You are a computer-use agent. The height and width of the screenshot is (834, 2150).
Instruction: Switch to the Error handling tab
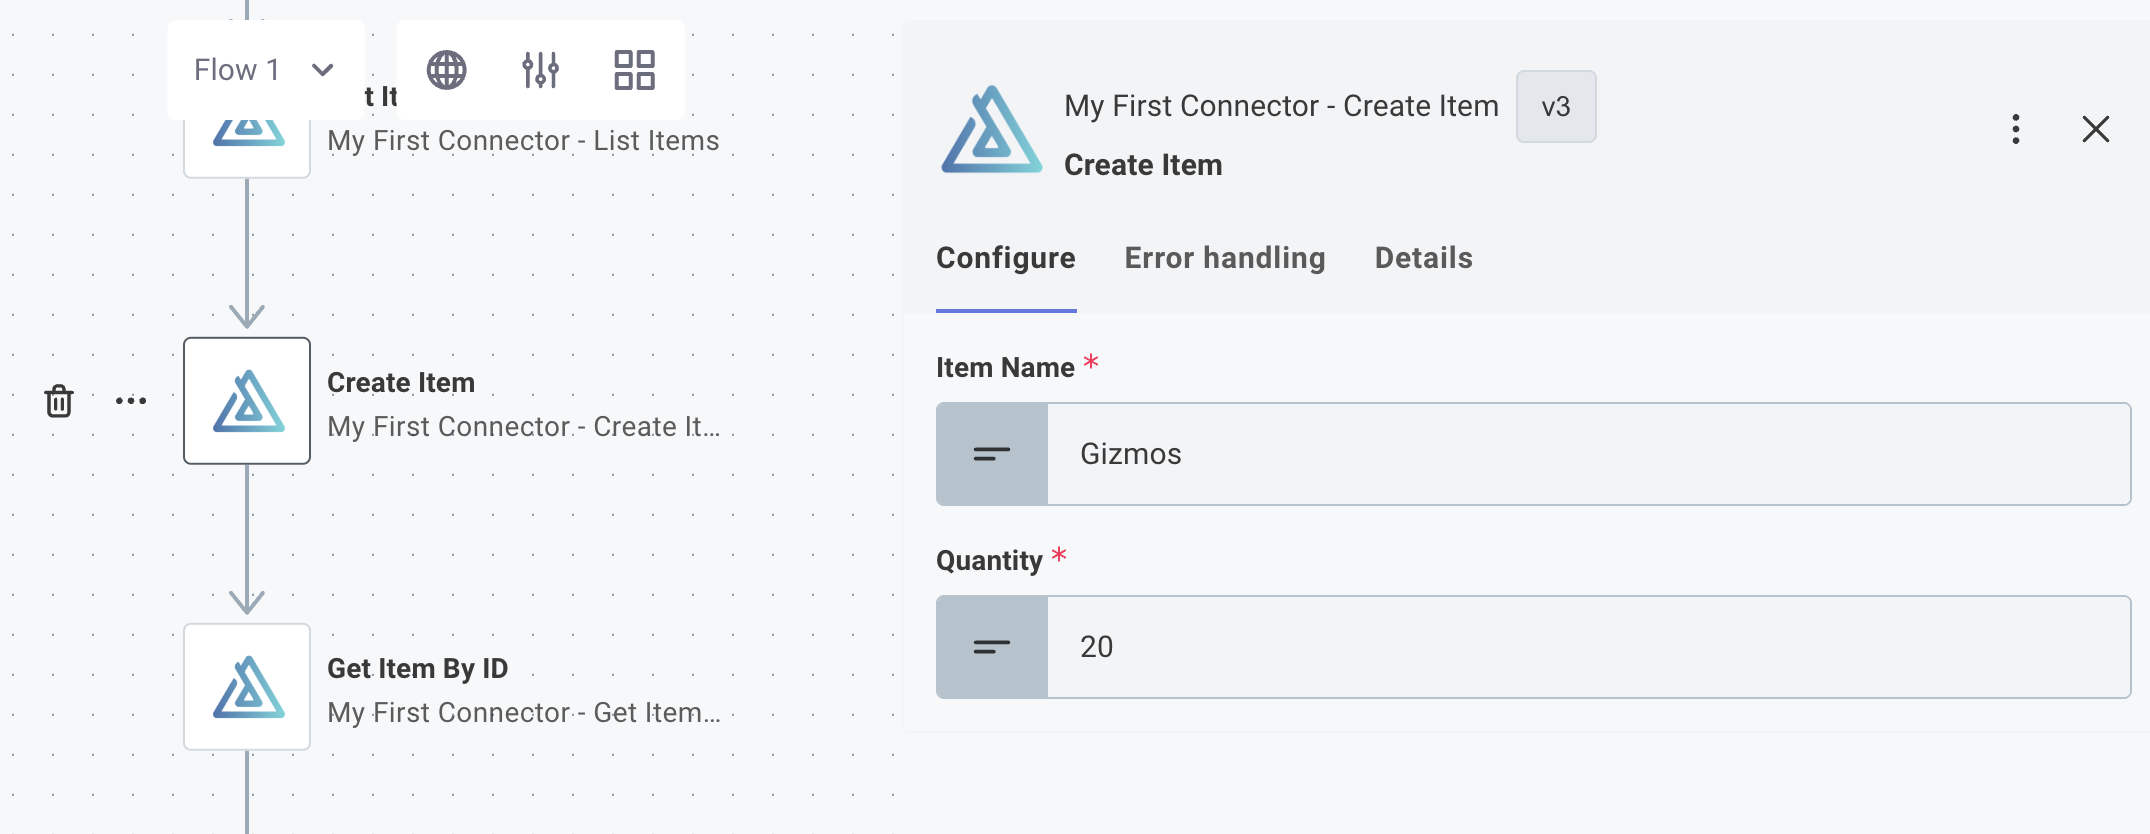(x=1225, y=258)
